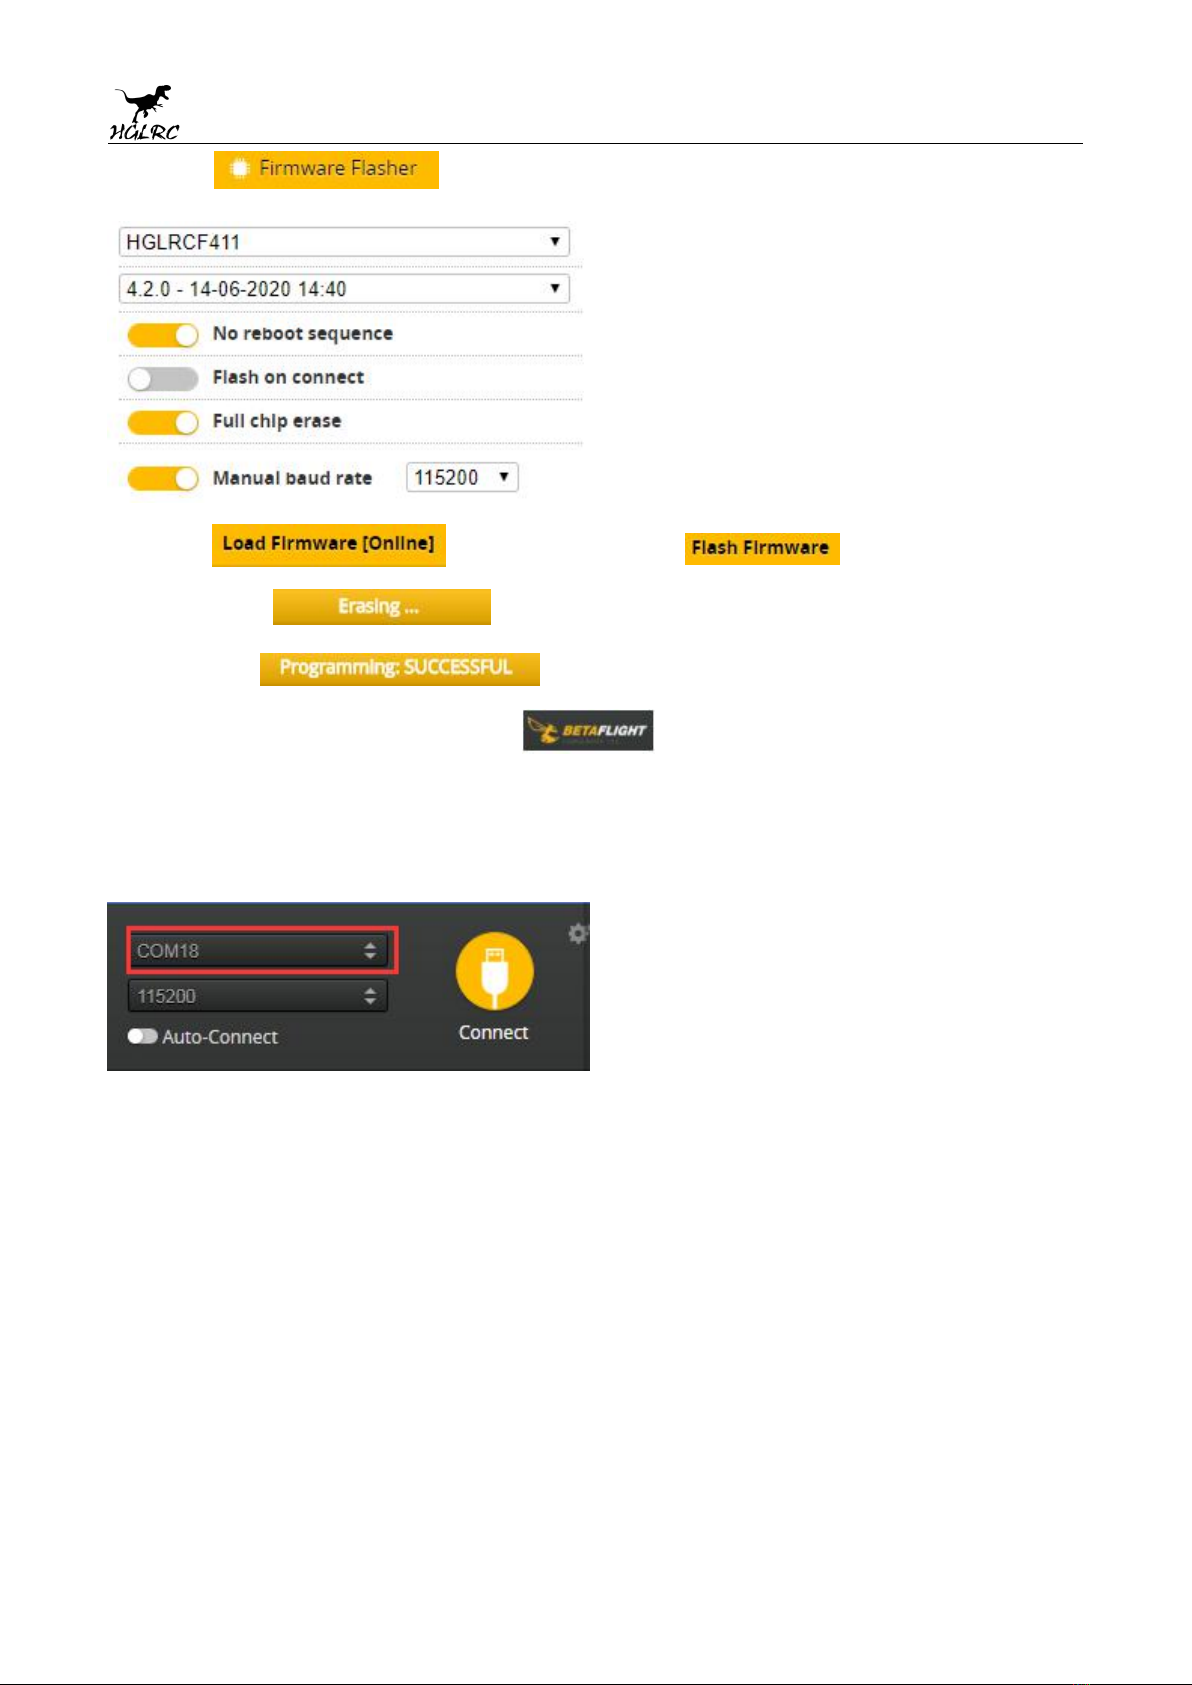Click the HGLRC dinosaur logo

coord(144,112)
